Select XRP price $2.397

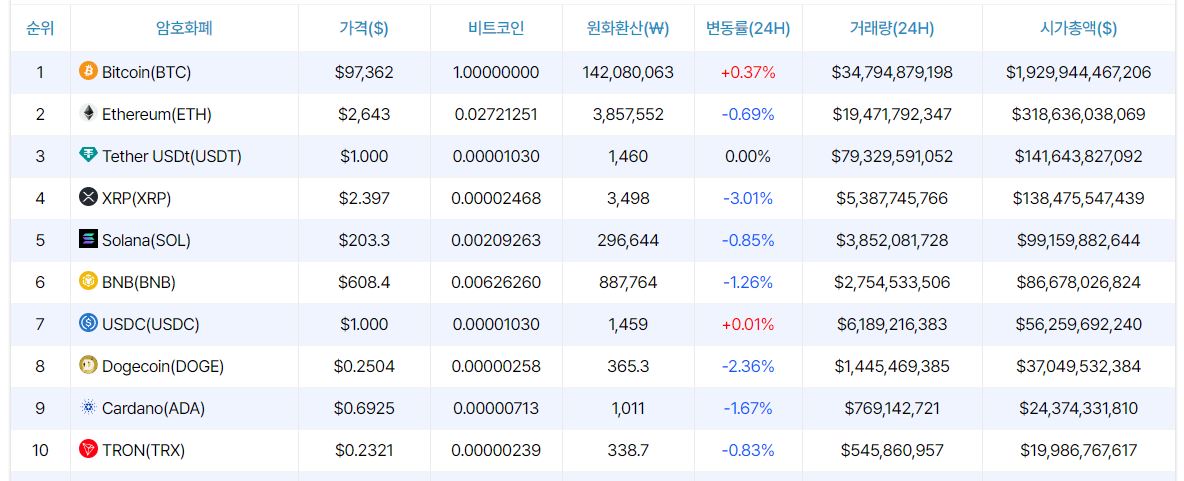pyautogui.click(x=364, y=199)
